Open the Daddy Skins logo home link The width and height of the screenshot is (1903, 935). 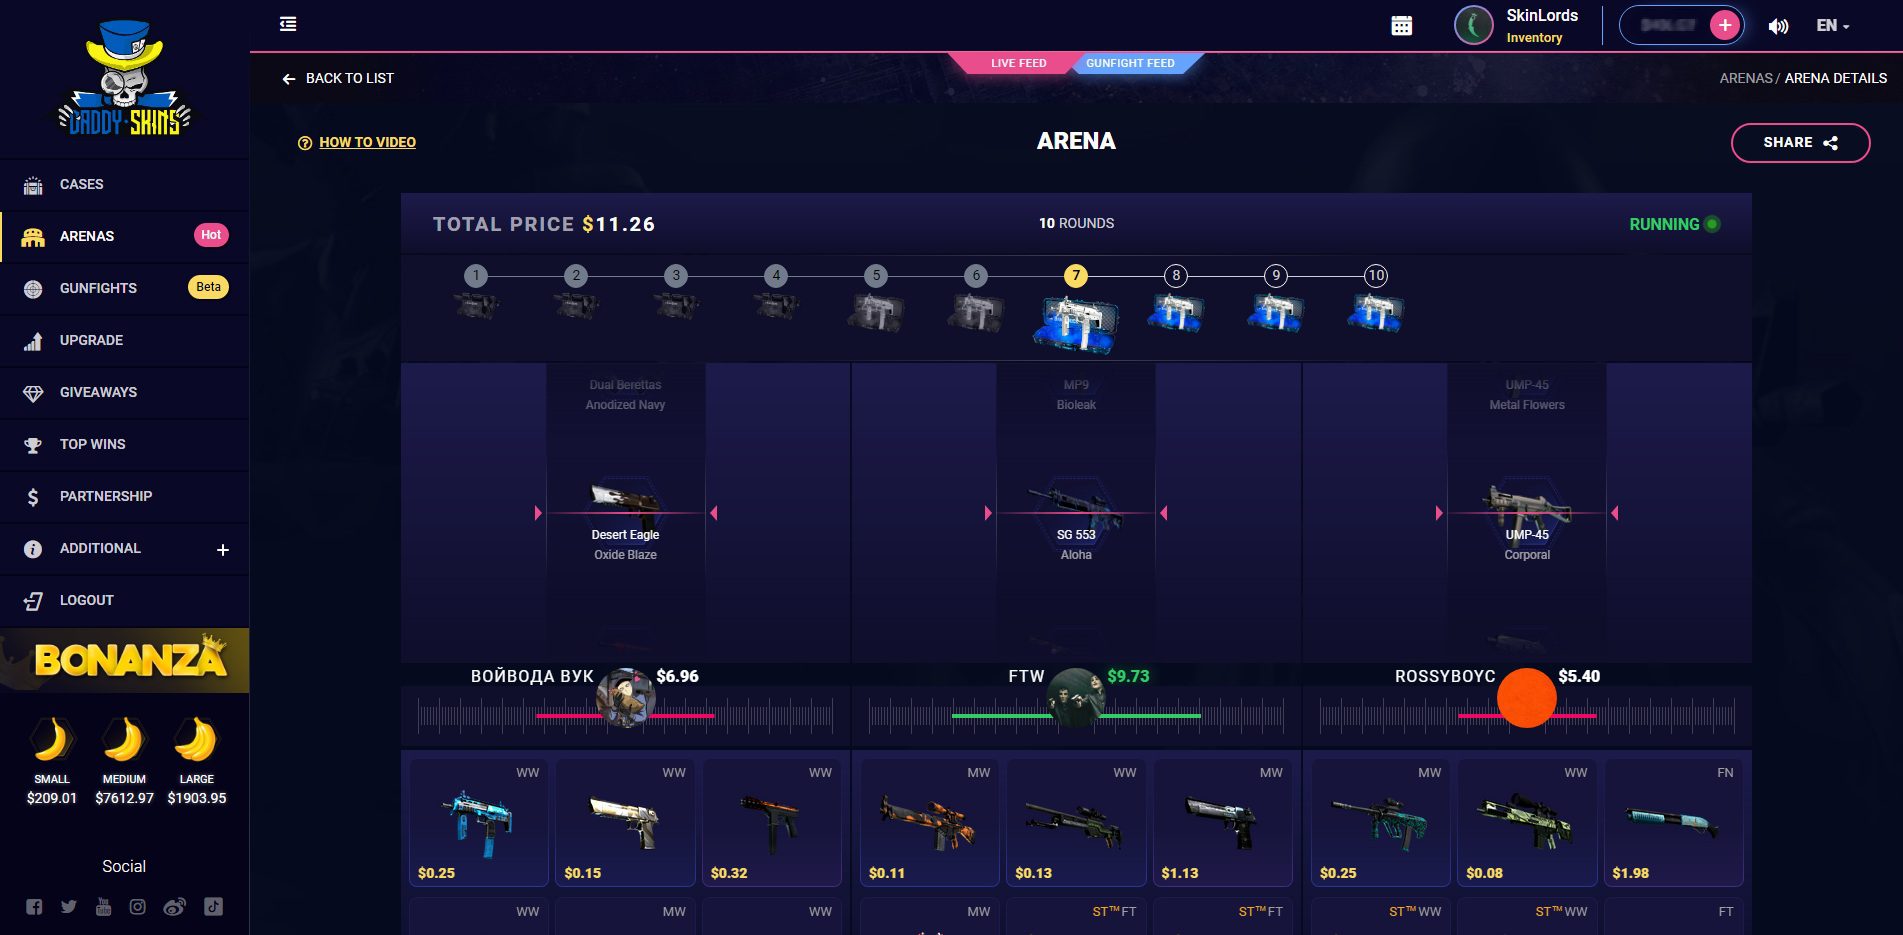click(124, 79)
